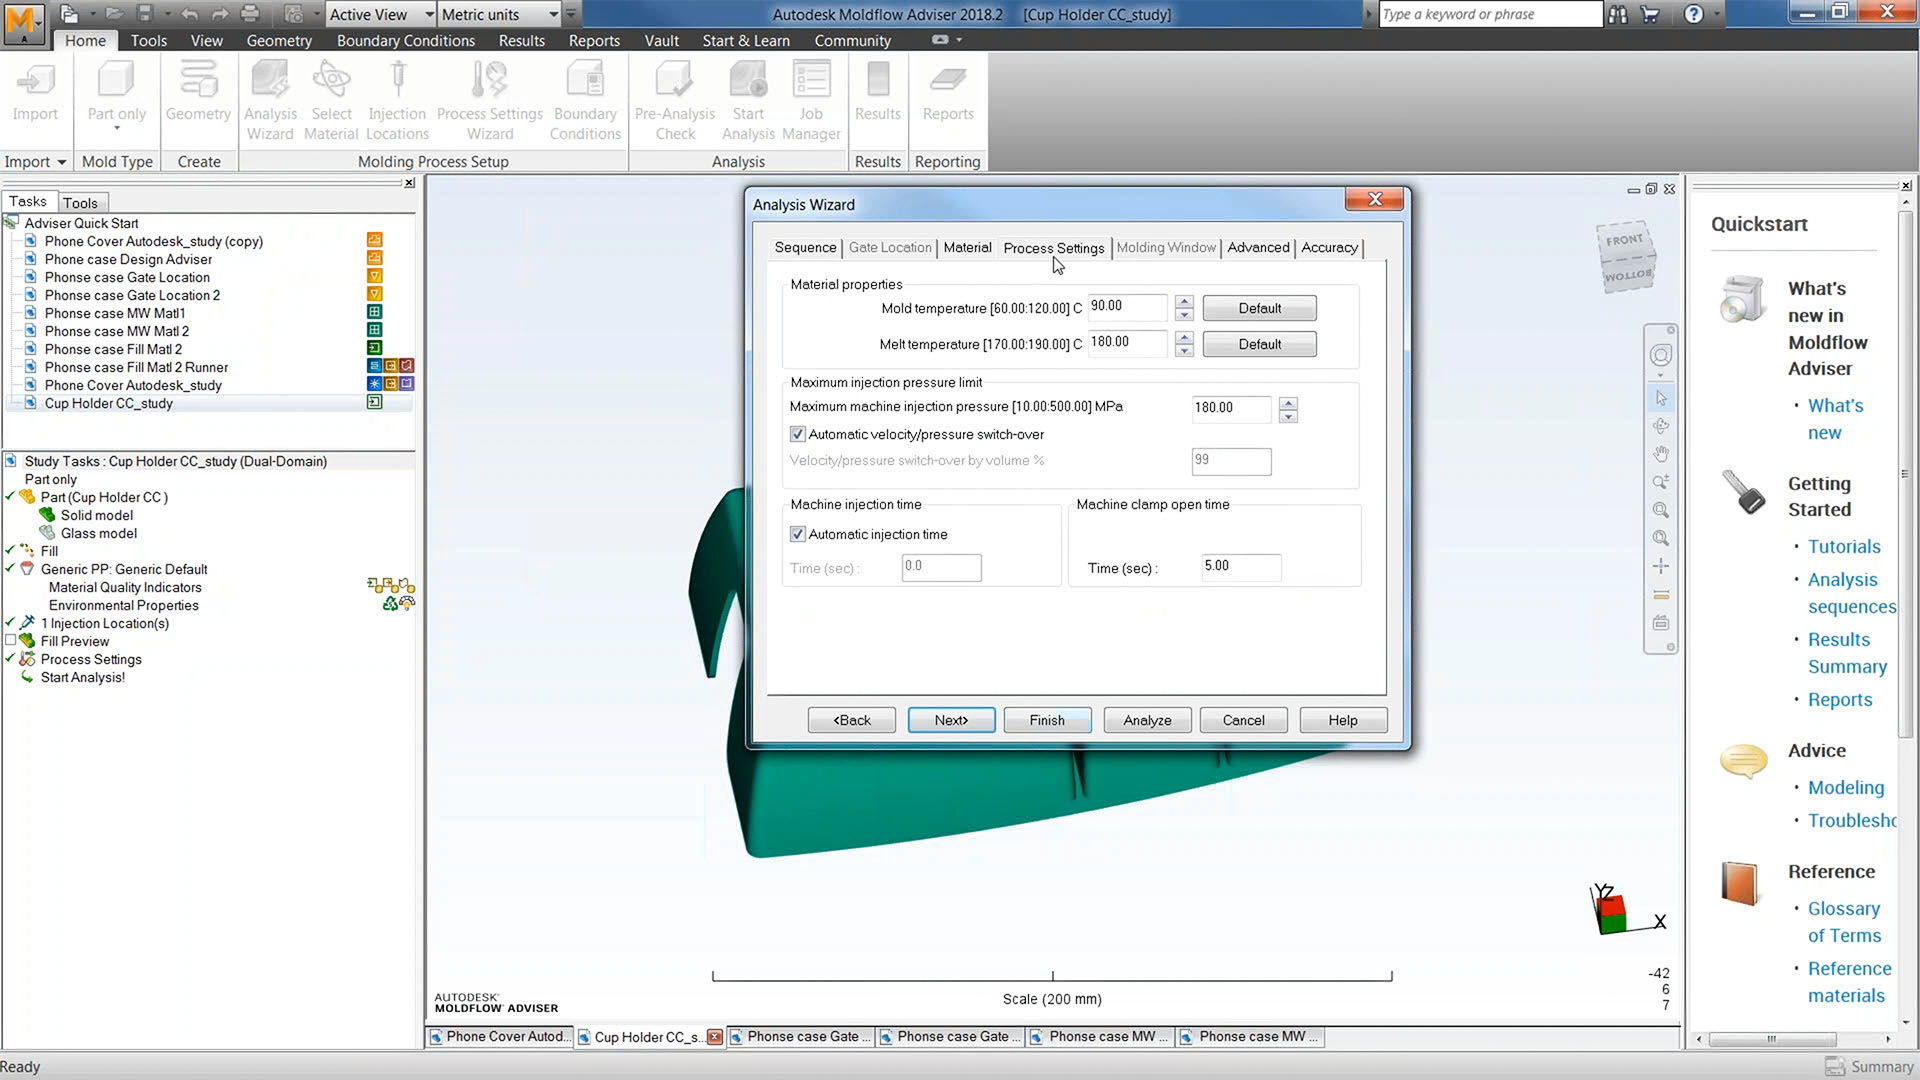Check the Fill Preview task checkbox
Screen dimensions: 1920x1080
pyautogui.click(x=11, y=641)
